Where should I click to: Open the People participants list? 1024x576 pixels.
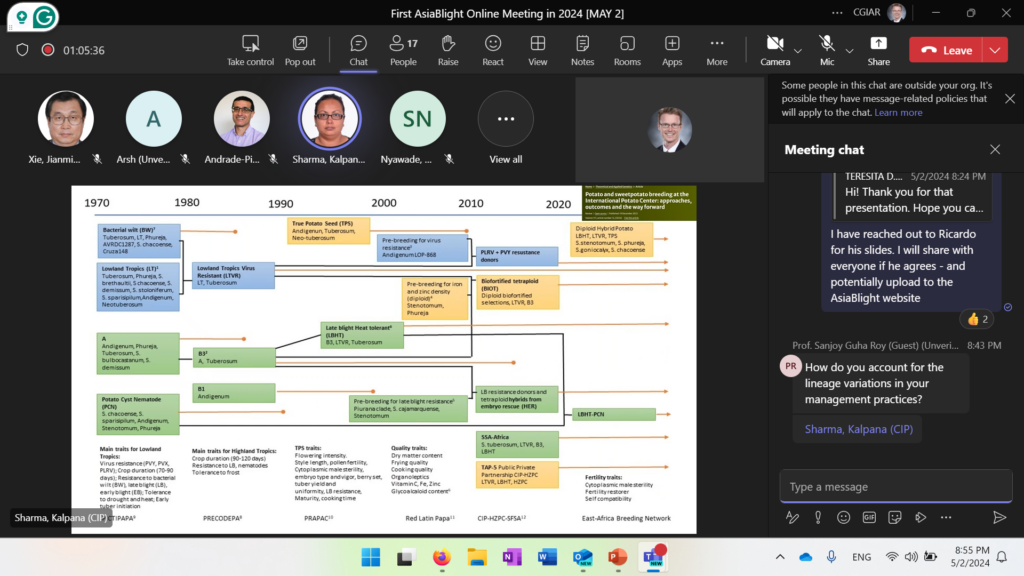(x=403, y=44)
